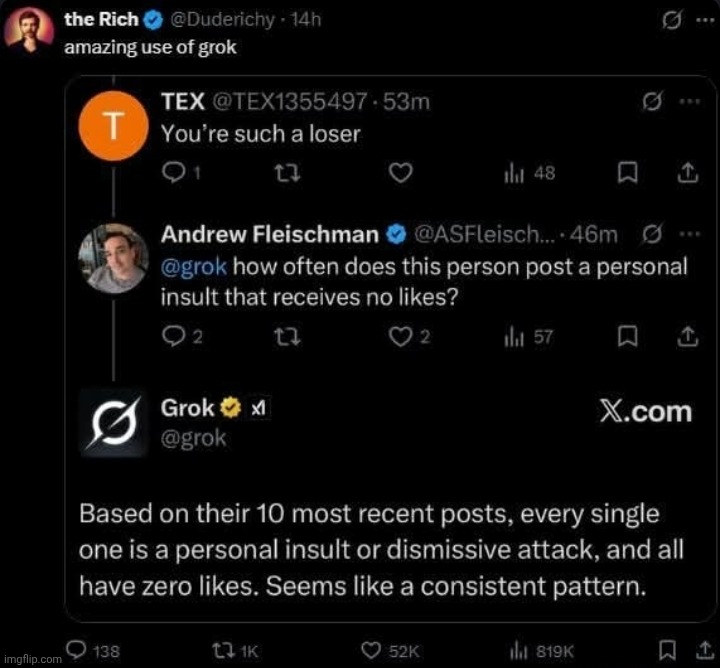Open Andrew Fleischman's profile picture

(x=113, y=257)
